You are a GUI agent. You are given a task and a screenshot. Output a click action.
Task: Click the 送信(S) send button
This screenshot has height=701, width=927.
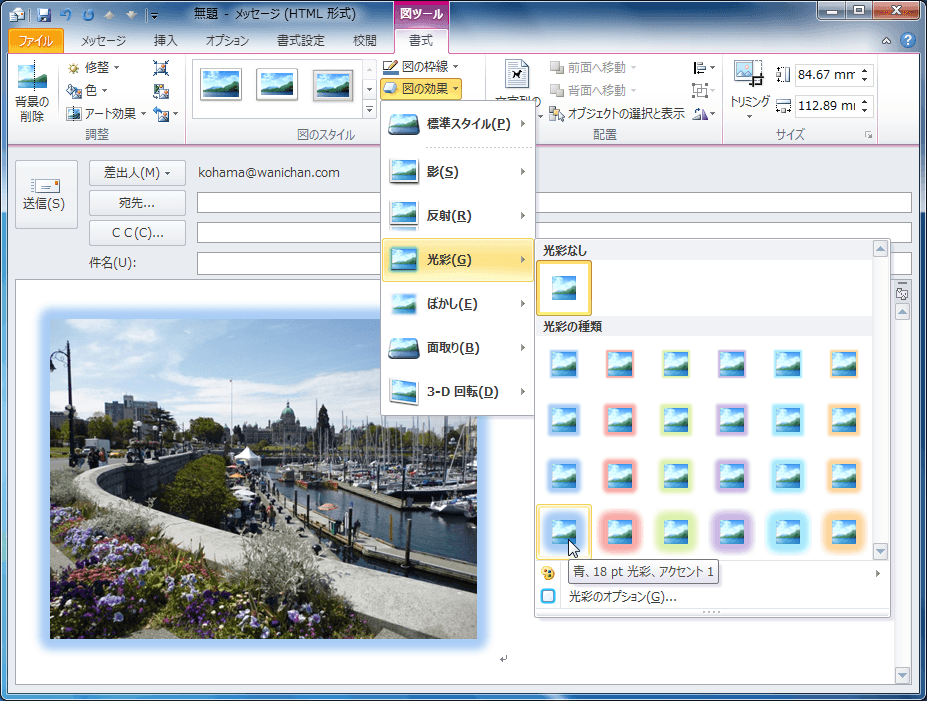tap(46, 194)
